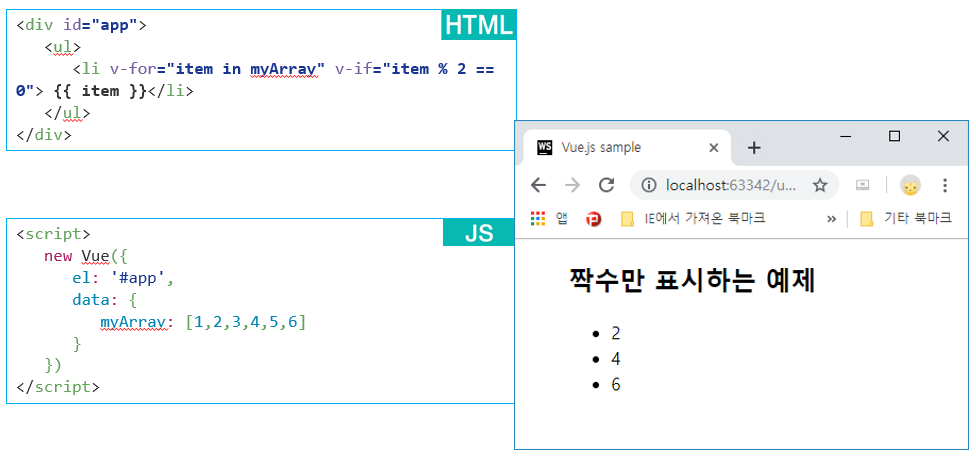The image size is (976, 457).
Task: Click the new Vue({ code line
Action: (85, 256)
